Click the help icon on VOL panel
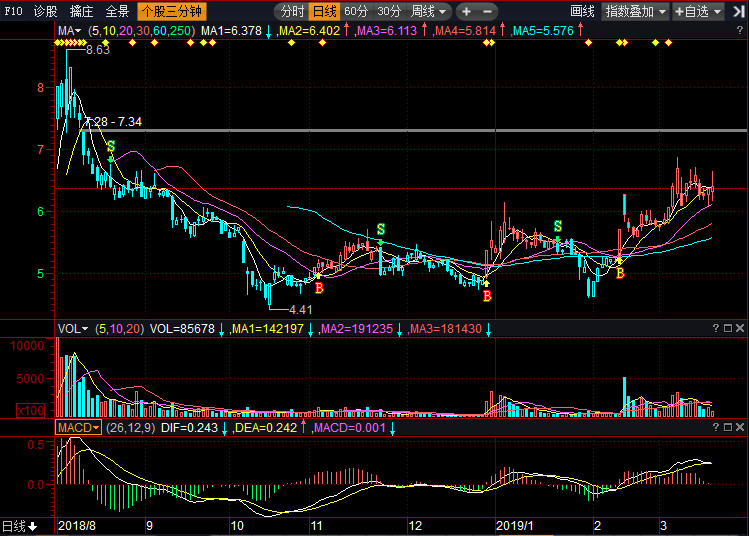Image resolution: width=749 pixels, height=536 pixels. tap(716, 328)
